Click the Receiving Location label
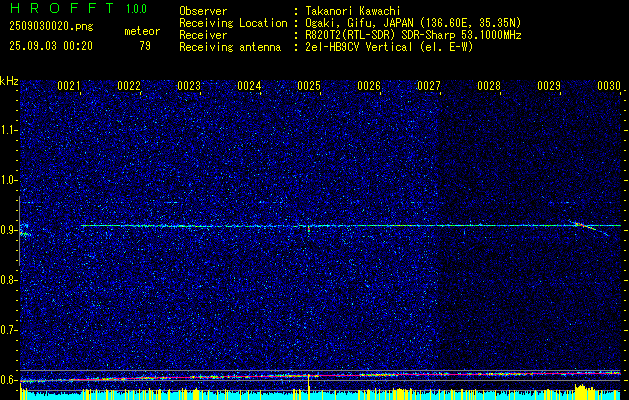Viewport: 629px width, 400px height. (233, 23)
